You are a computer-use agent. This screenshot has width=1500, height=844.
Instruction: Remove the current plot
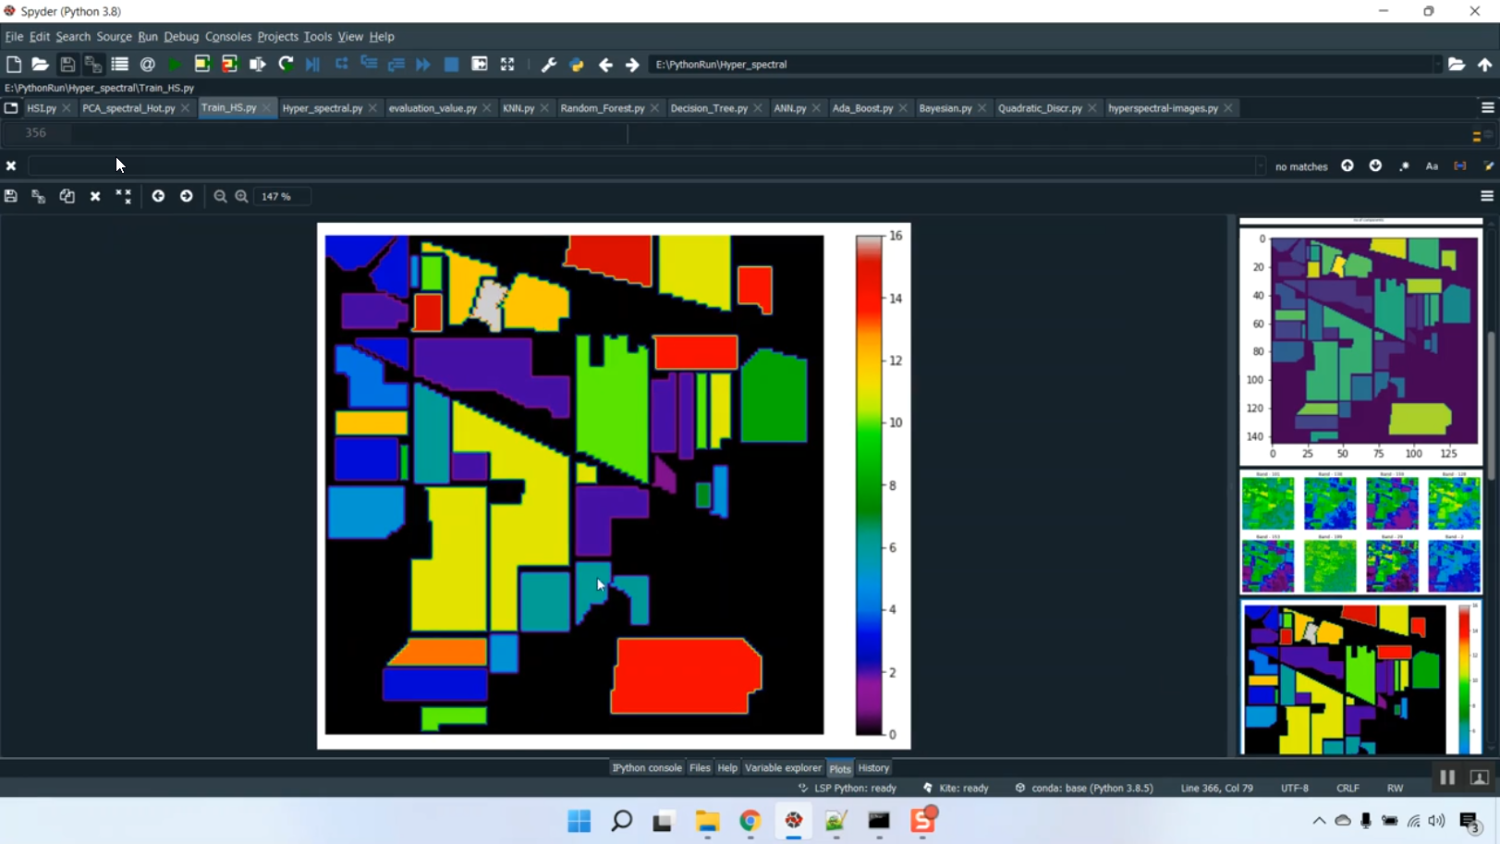point(96,196)
